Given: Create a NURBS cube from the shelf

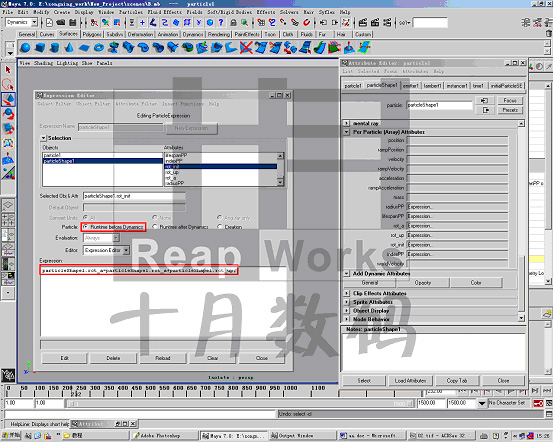Looking at the screenshot, I should pyautogui.click(x=40, y=47).
